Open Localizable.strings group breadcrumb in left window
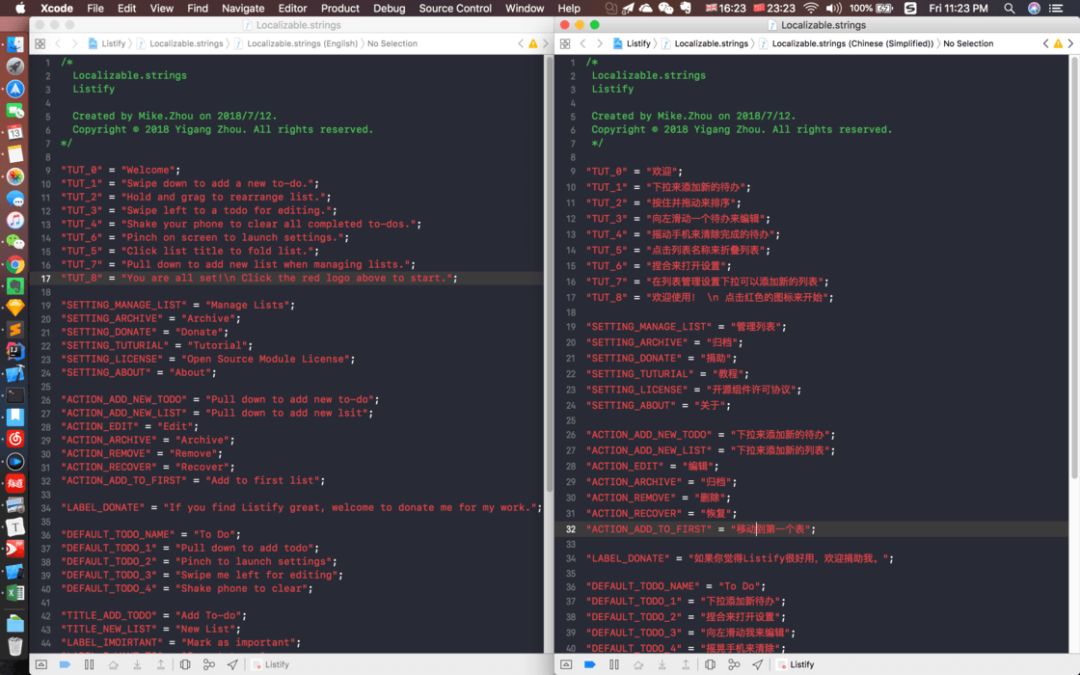The width and height of the screenshot is (1080, 675). coord(180,43)
